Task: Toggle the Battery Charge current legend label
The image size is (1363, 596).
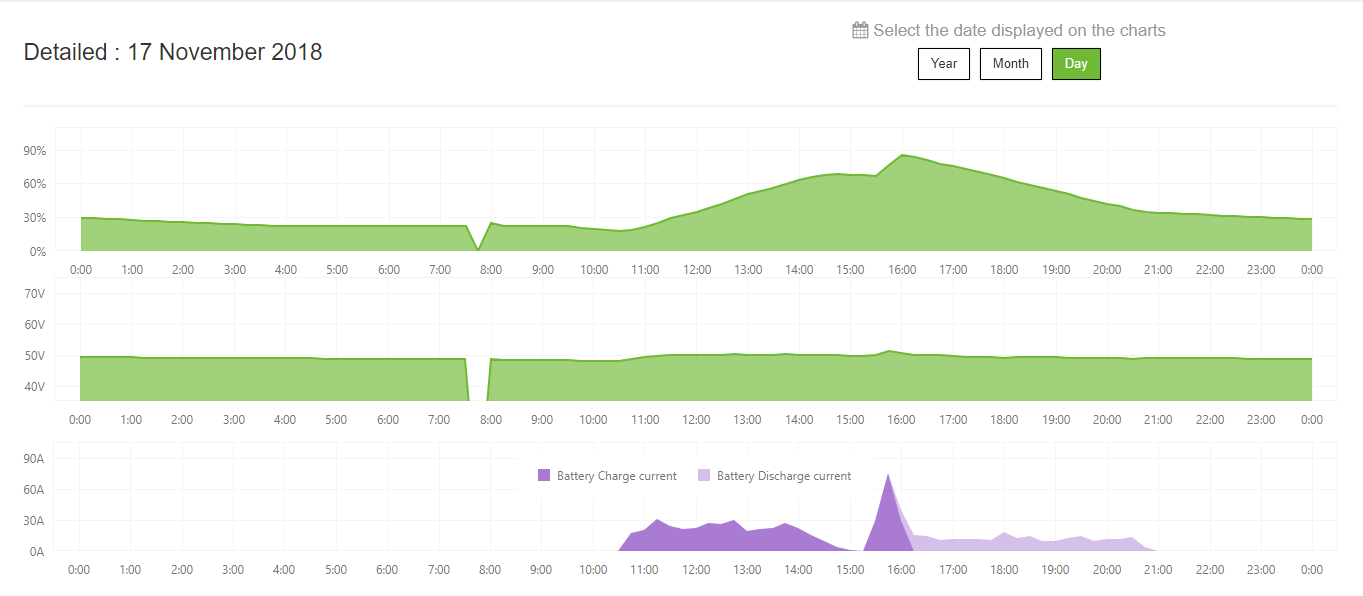Action: [616, 476]
